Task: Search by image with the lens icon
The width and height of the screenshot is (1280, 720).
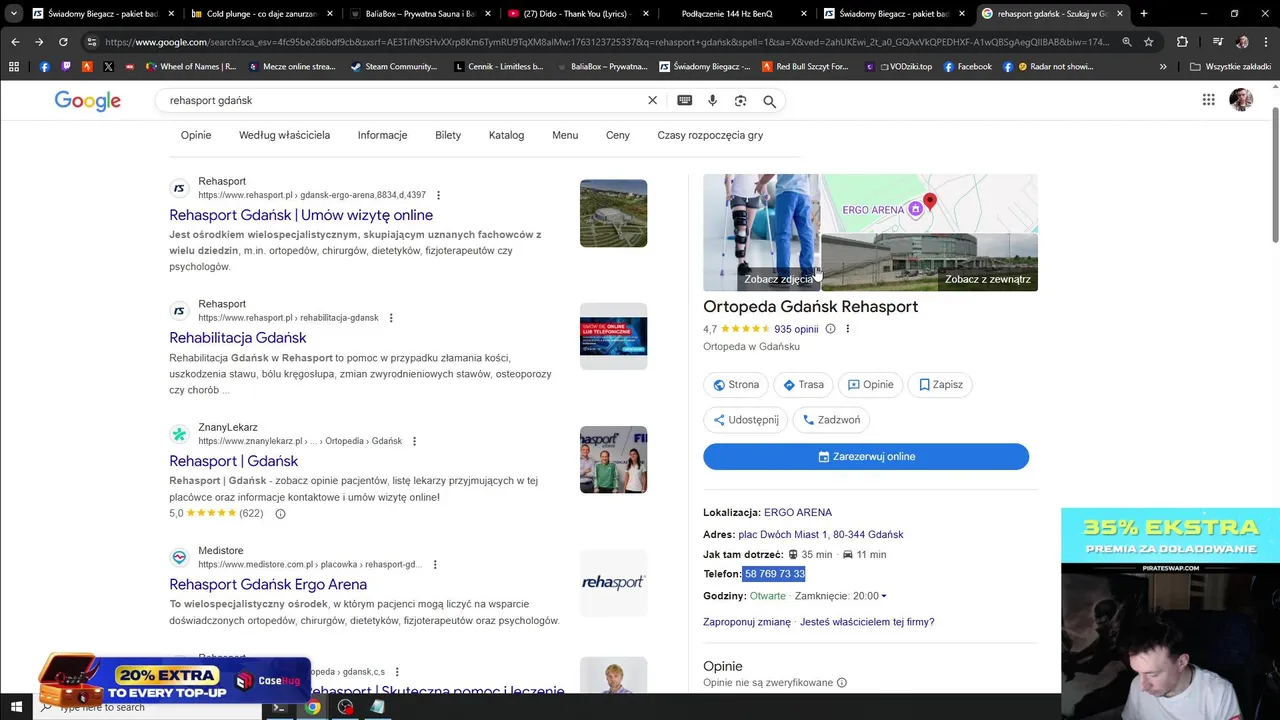Action: point(741,101)
